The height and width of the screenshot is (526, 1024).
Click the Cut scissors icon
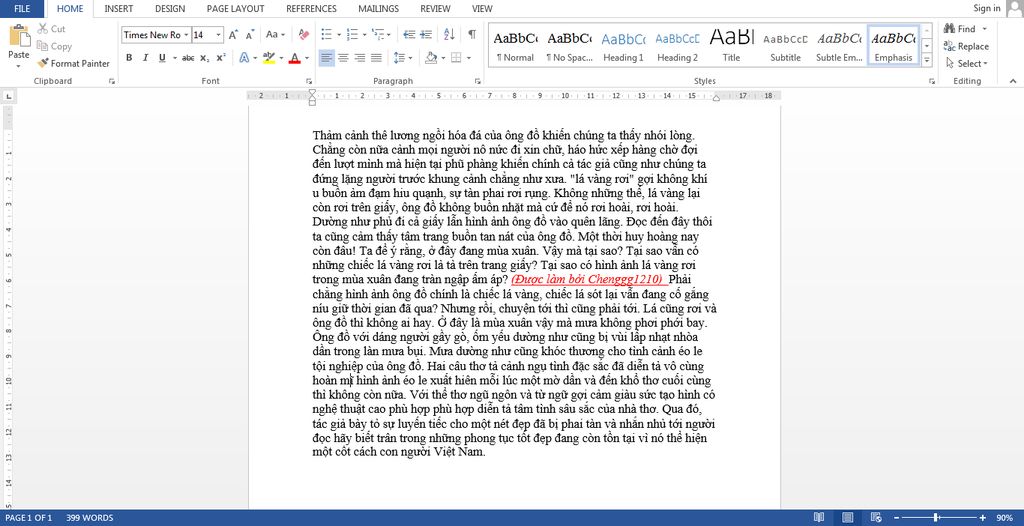(42, 29)
